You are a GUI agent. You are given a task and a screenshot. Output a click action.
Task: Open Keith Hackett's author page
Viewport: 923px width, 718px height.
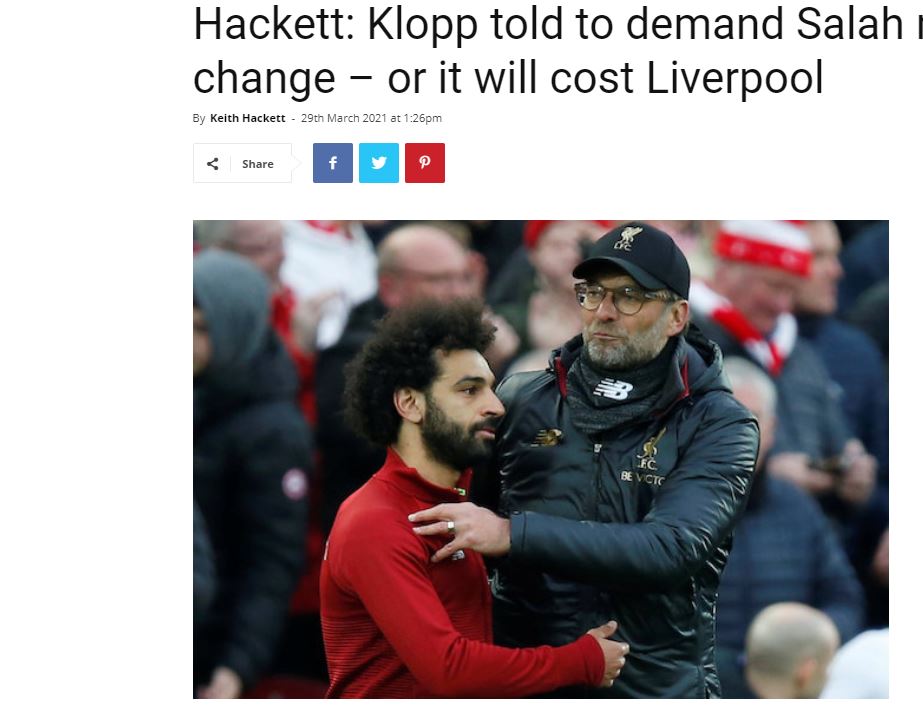[x=248, y=118]
